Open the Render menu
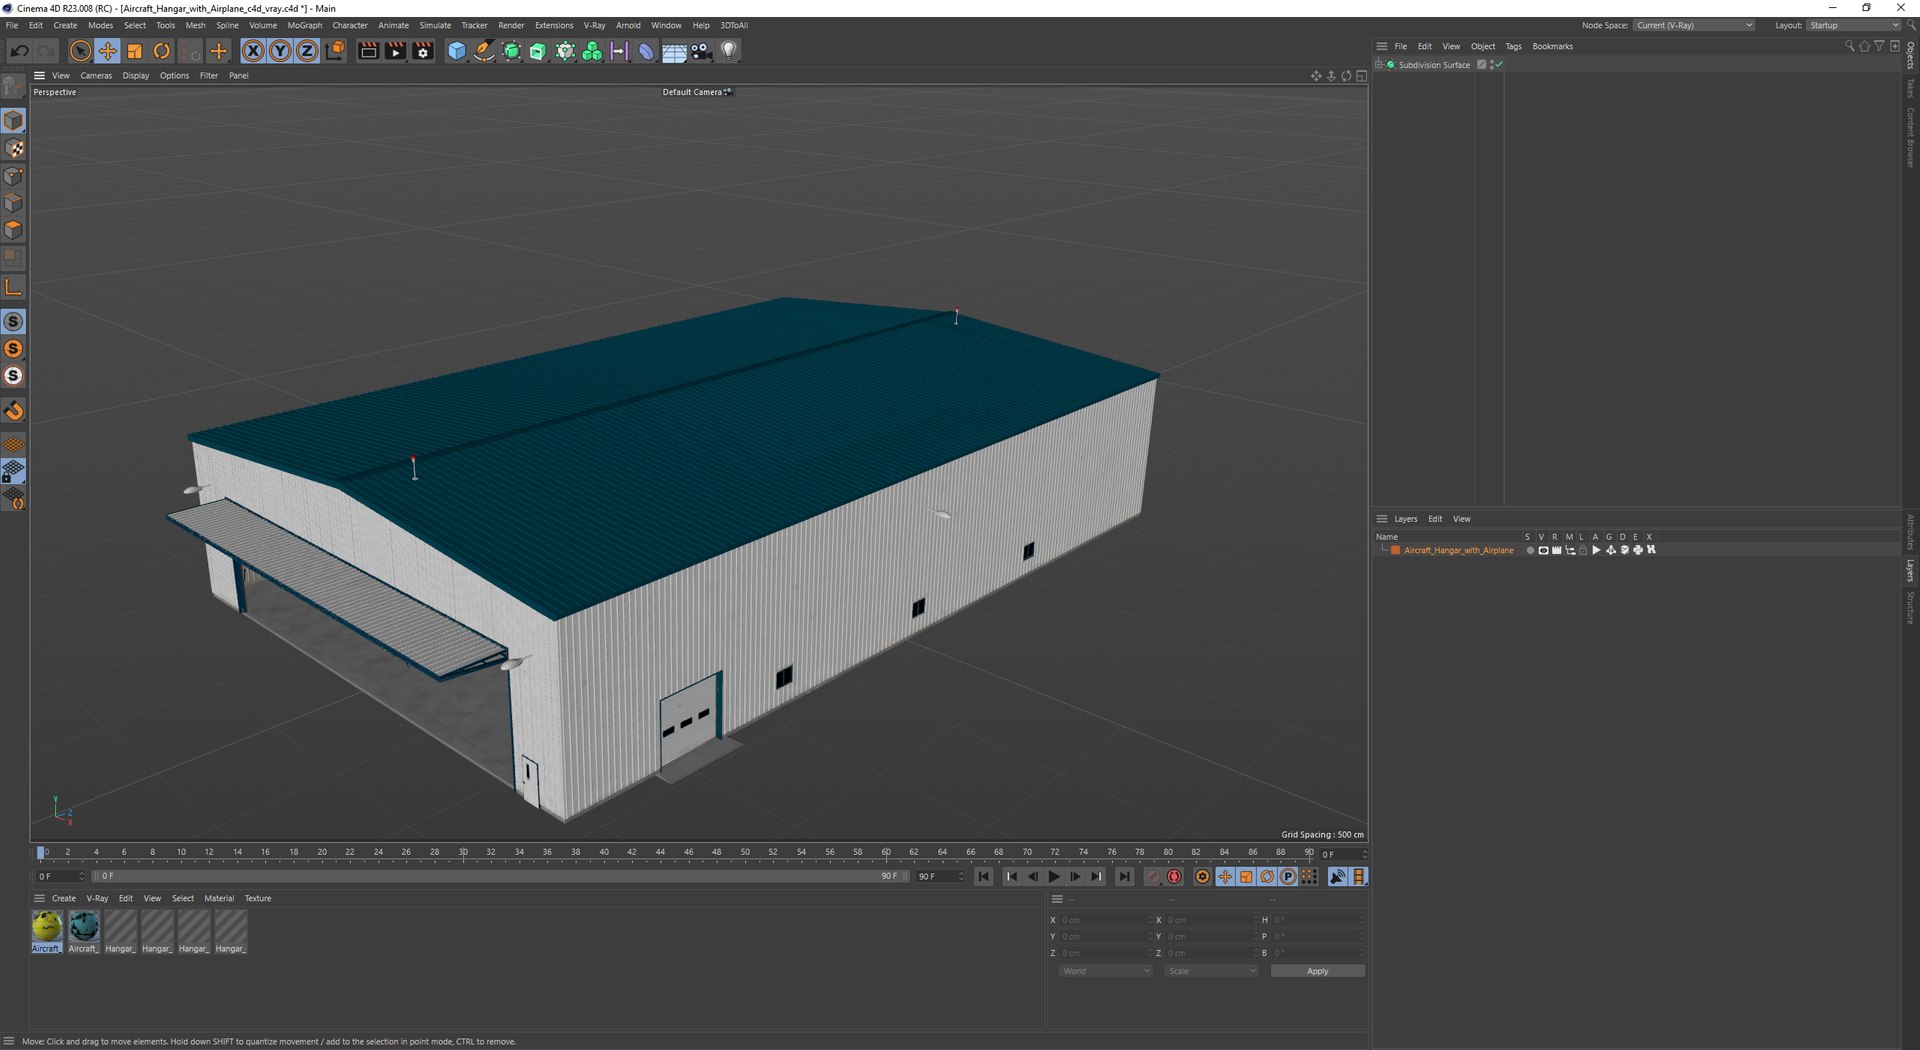The width and height of the screenshot is (1920, 1050). tap(511, 25)
